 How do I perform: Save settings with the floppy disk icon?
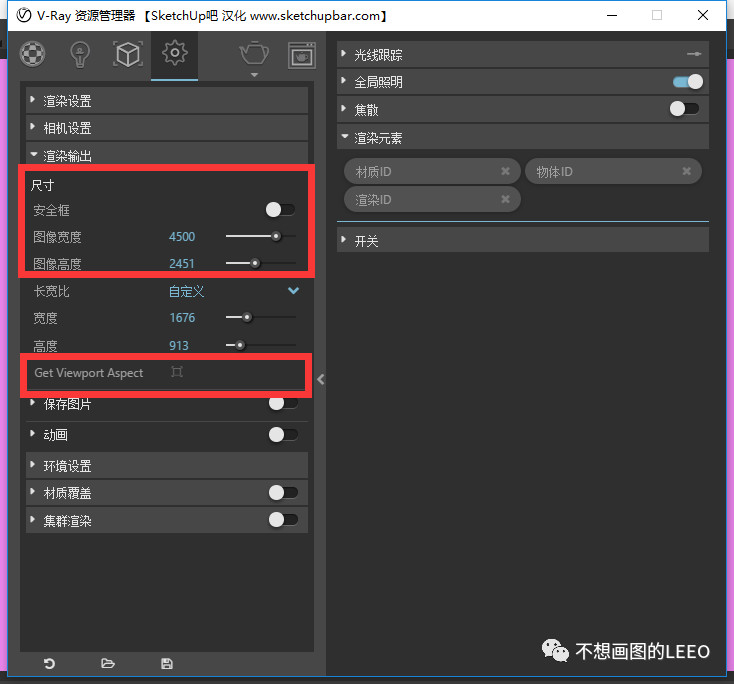pyautogui.click(x=167, y=663)
